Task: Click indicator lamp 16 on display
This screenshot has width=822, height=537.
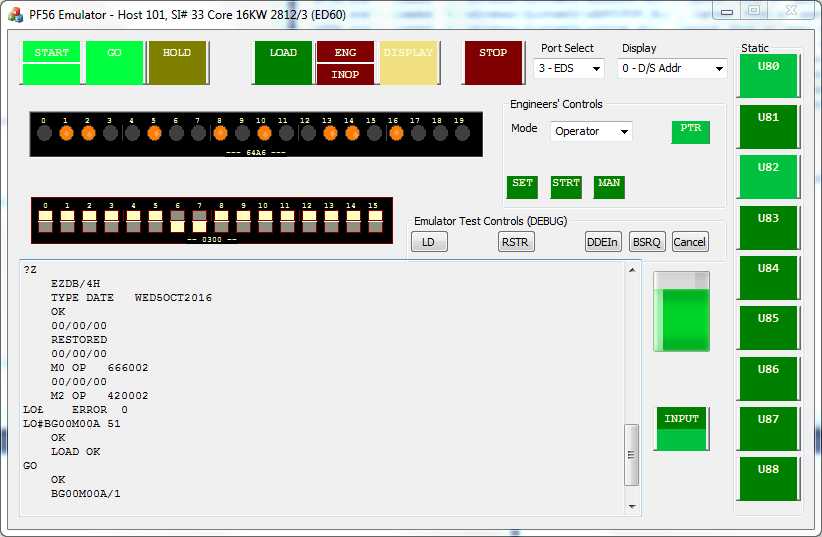Action: pos(396,133)
